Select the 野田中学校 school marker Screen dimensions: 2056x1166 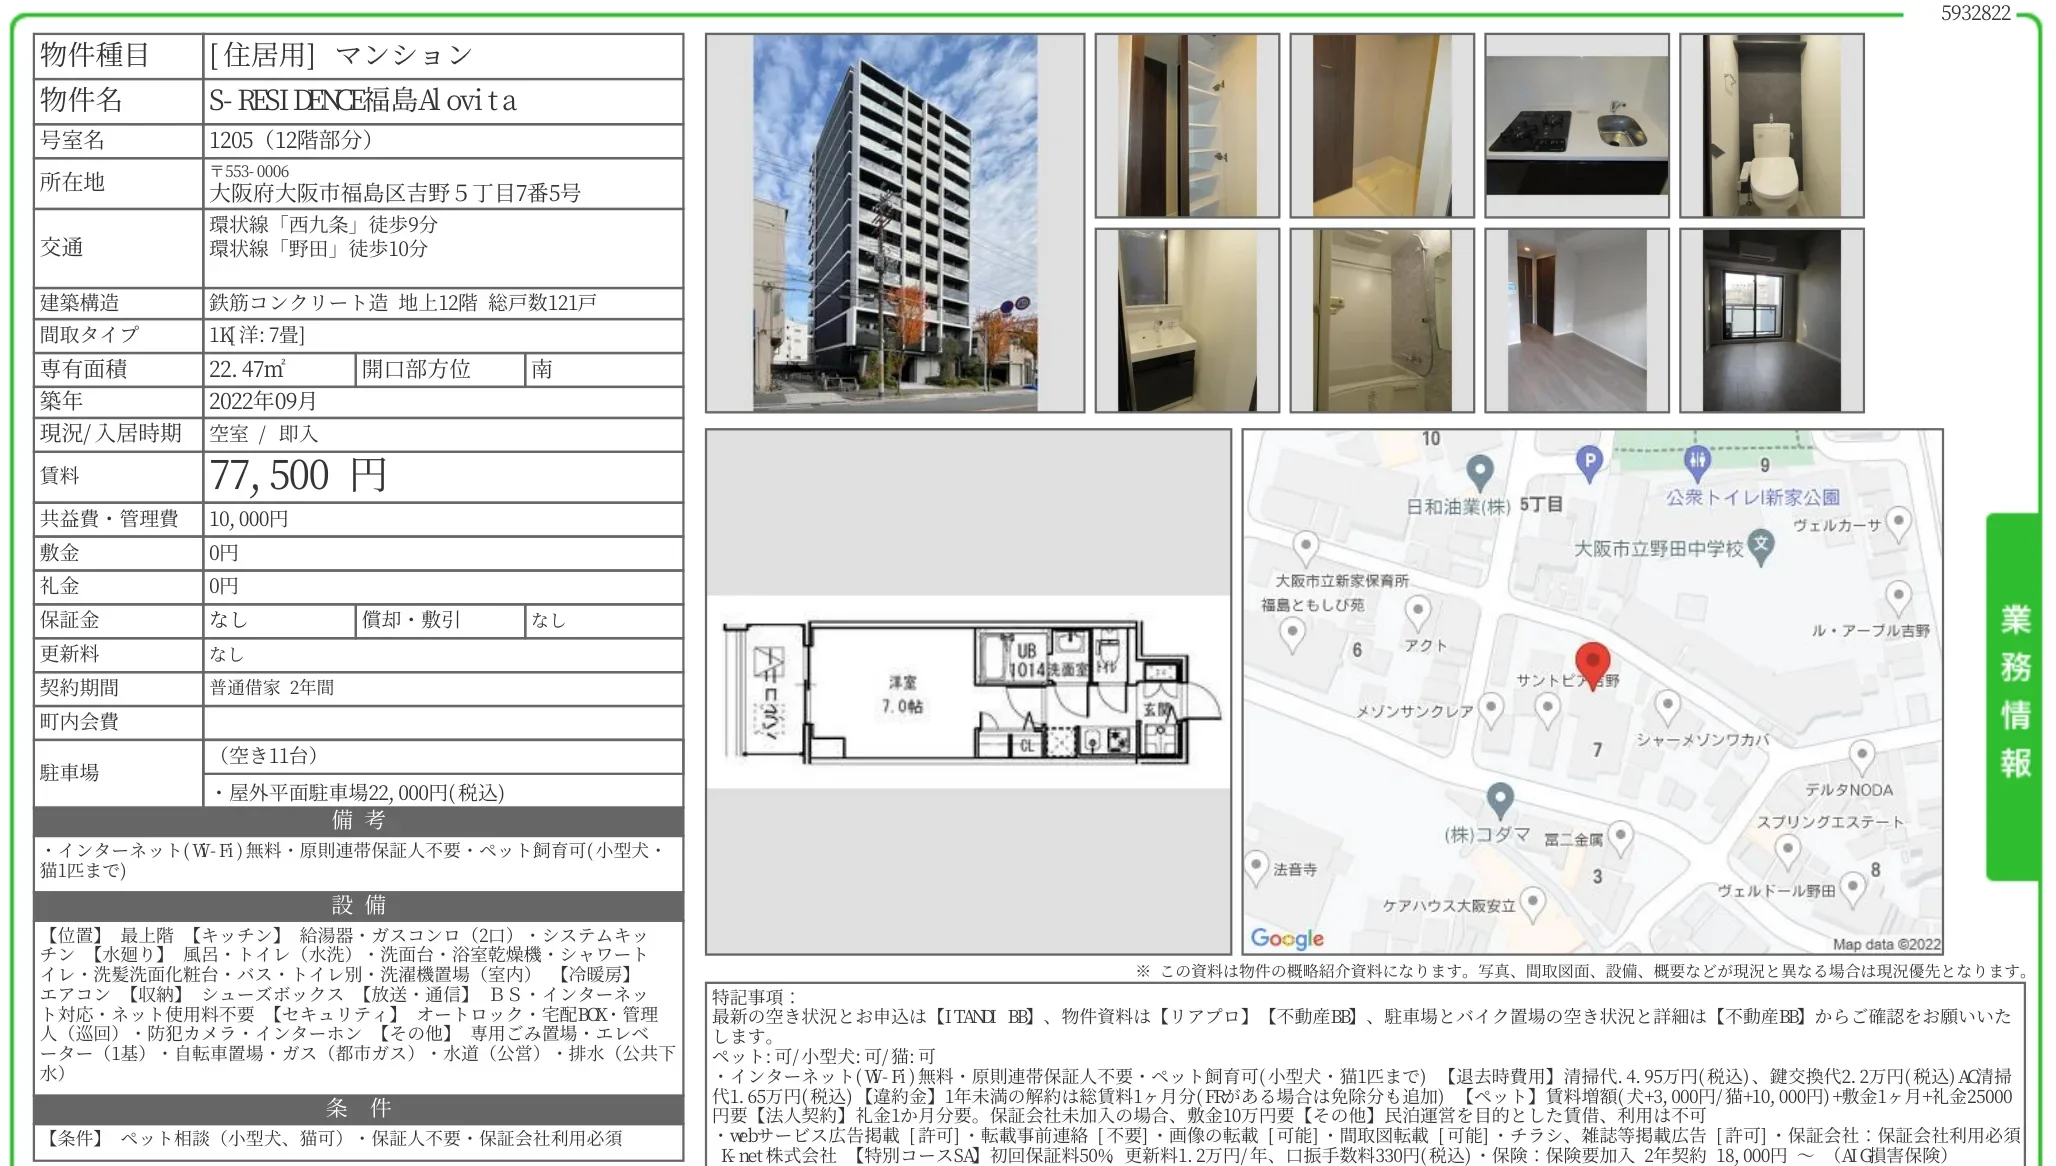click(1761, 548)
